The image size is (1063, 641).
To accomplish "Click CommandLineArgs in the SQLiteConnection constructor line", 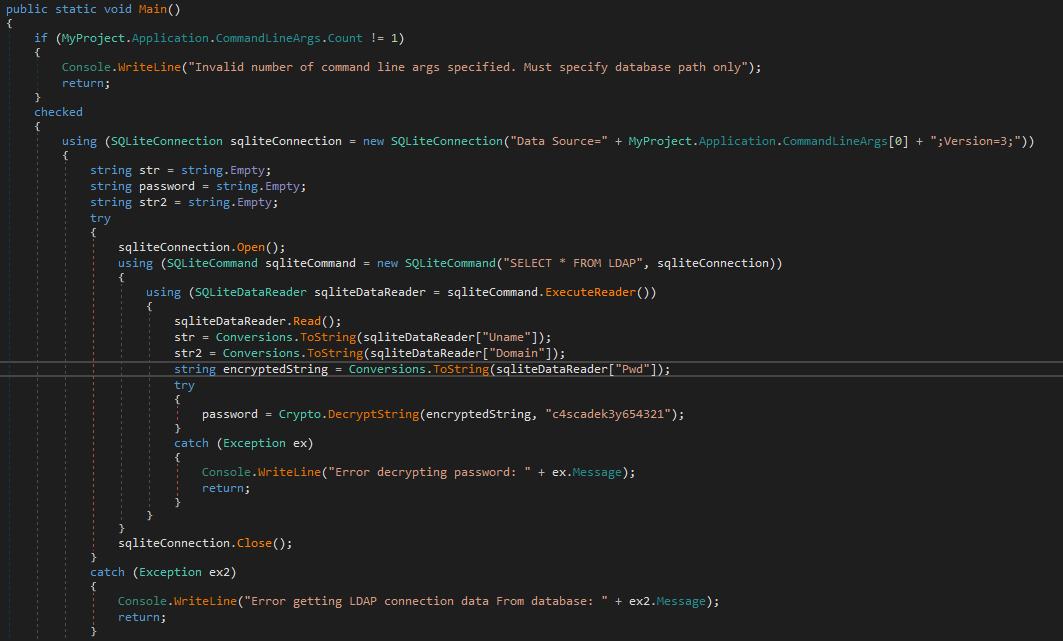I will pos(835,141).
